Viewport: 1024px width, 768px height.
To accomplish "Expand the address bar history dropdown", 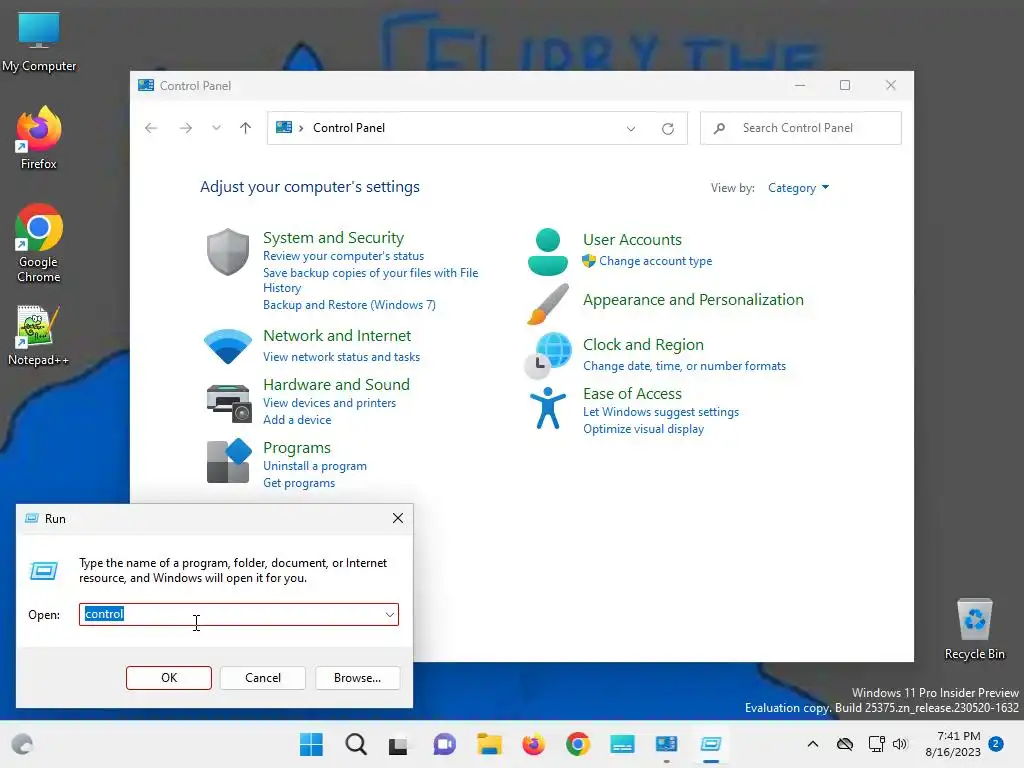I will [x=631, y=129].
